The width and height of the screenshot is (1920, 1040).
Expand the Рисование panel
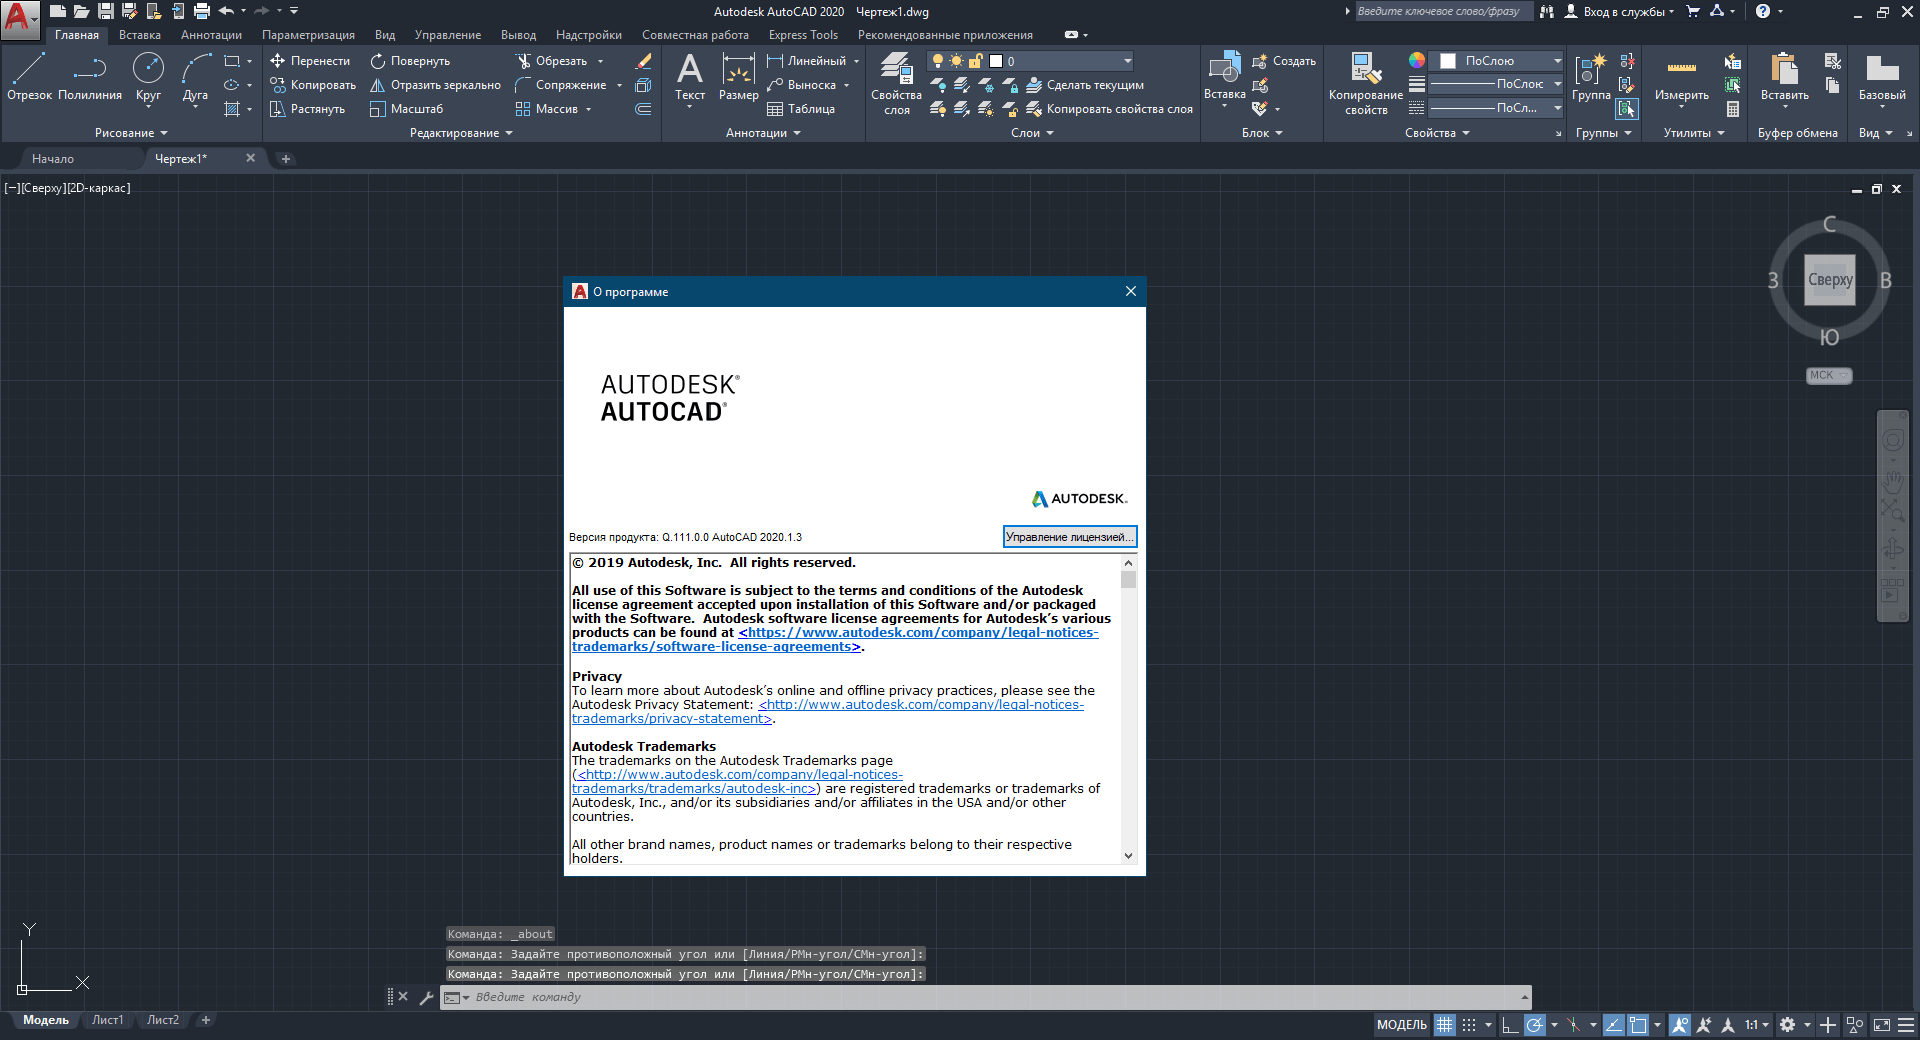click(131, 133)
